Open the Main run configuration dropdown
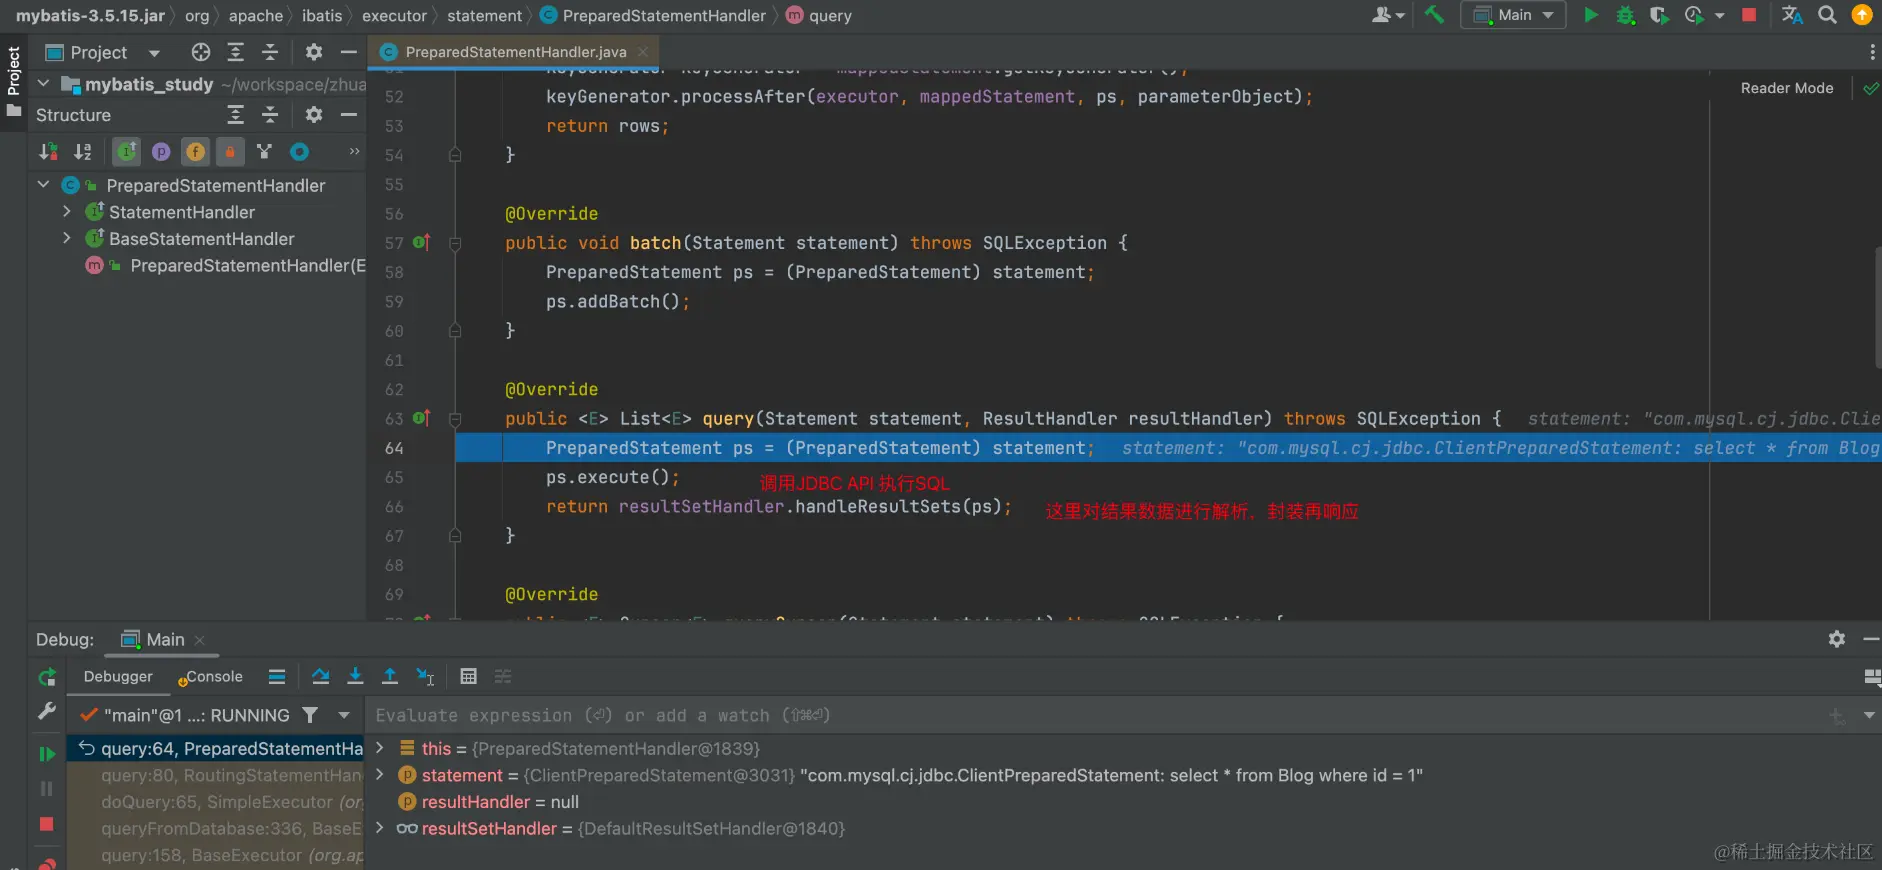 [1515, 15]
